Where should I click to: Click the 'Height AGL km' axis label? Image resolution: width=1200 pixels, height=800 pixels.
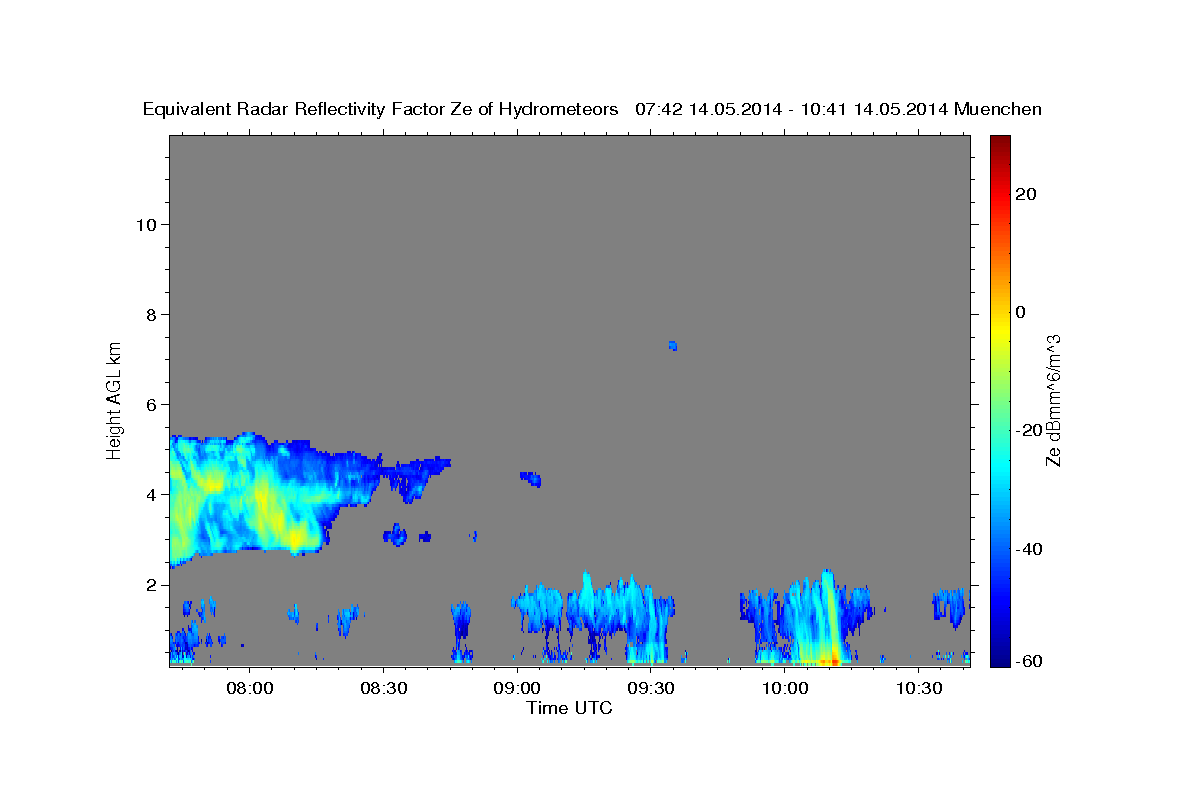click(115, 400)
